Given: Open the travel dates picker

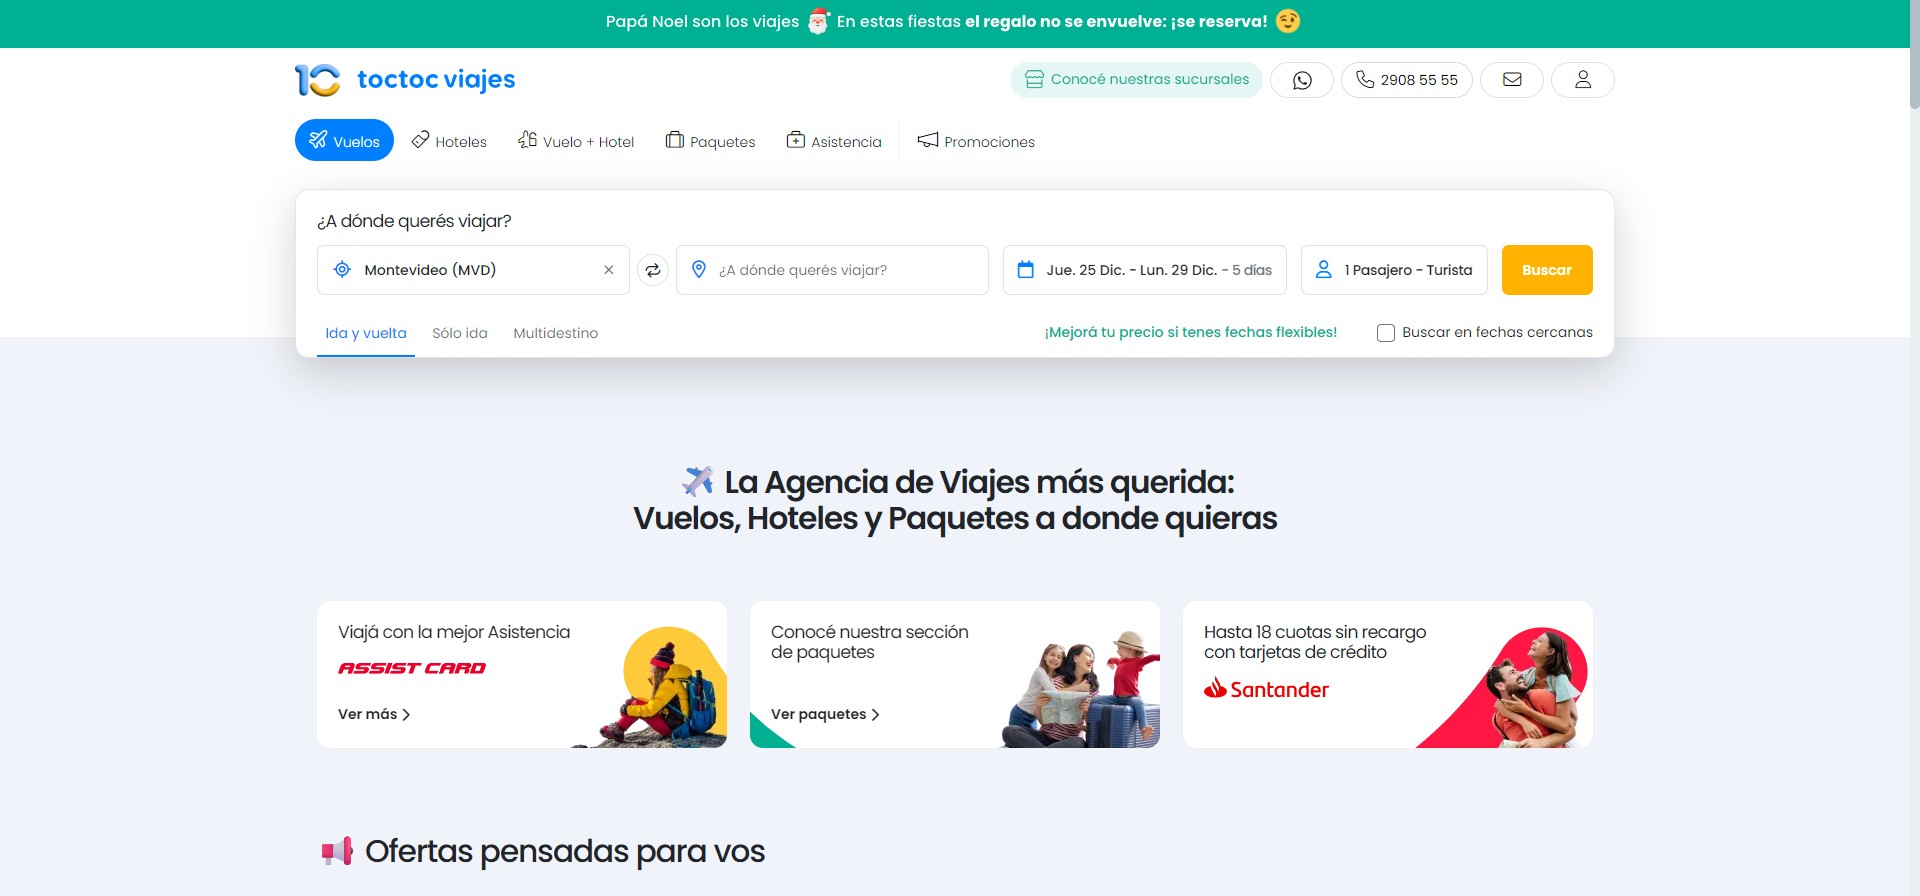Looking at the screenshot, I should pos(1158,270).
